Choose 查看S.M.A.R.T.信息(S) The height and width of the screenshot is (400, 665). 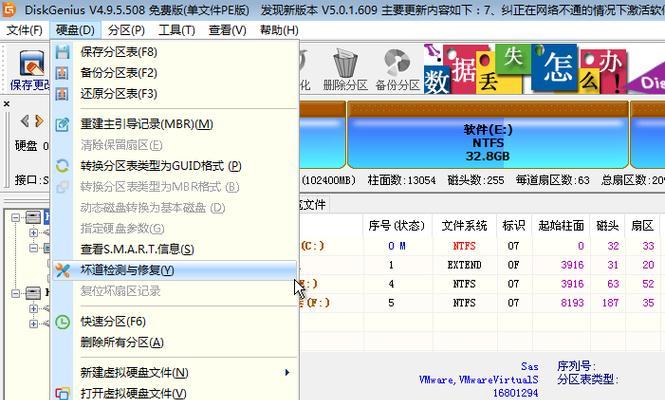[175, 249]
